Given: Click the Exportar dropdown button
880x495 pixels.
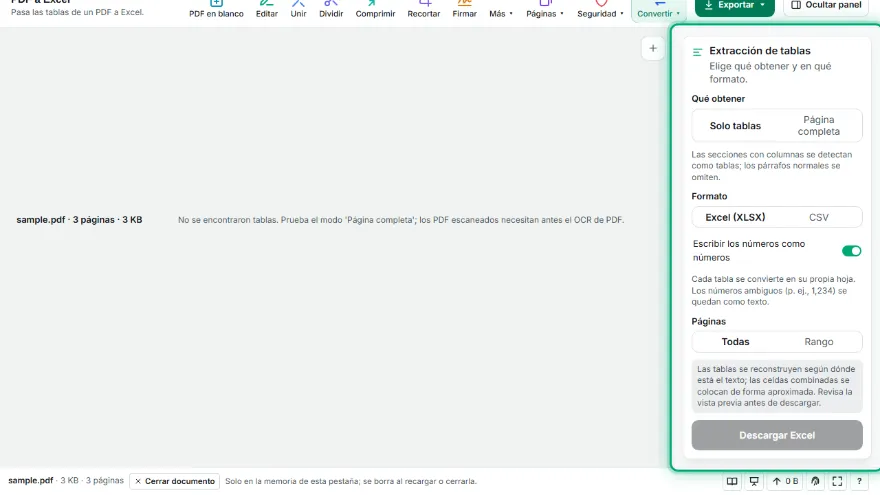Looking at the screenshot, I should (x=735, y=6).
